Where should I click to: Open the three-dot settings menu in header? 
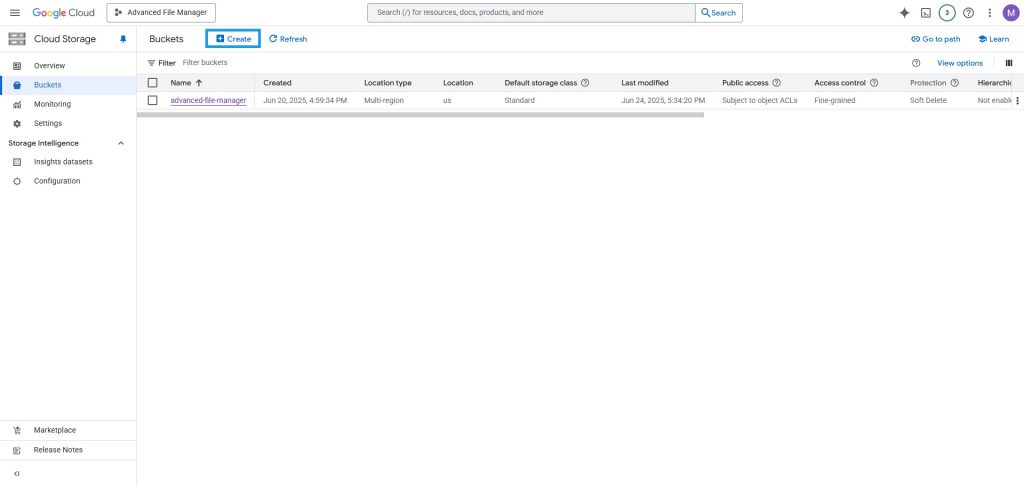(989, 13)
